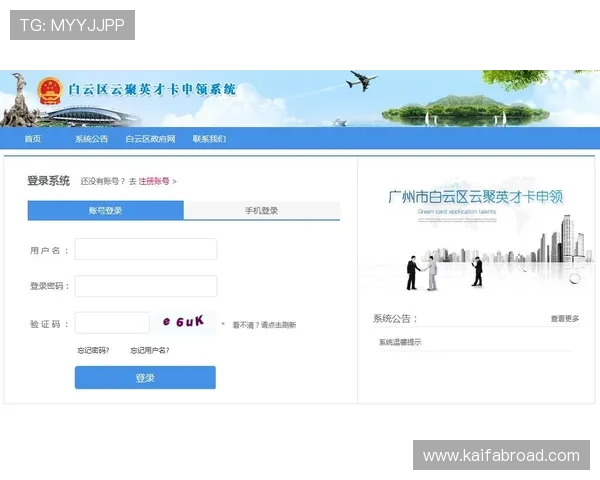Follow the 注册账号 registration link
Image resolution: width=600 pixels, height=480 pixels.
[x=154, y=181]
